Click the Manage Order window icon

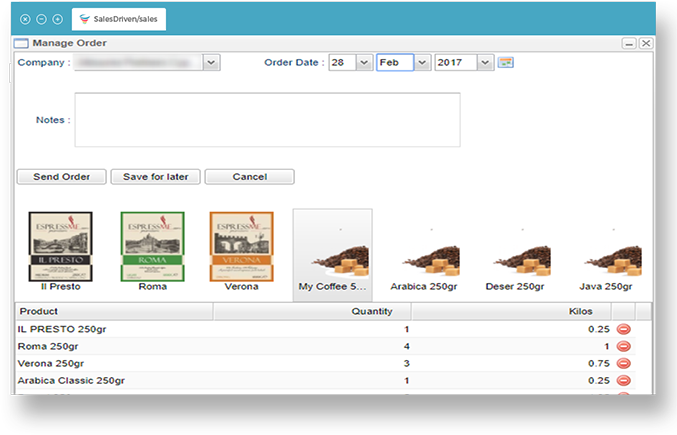pos(21,43)
